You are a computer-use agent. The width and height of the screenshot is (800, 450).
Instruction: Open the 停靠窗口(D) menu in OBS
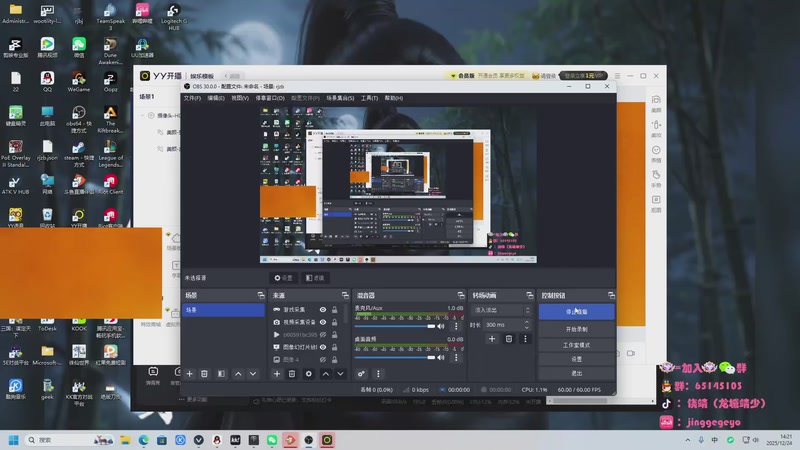[270, 98]
